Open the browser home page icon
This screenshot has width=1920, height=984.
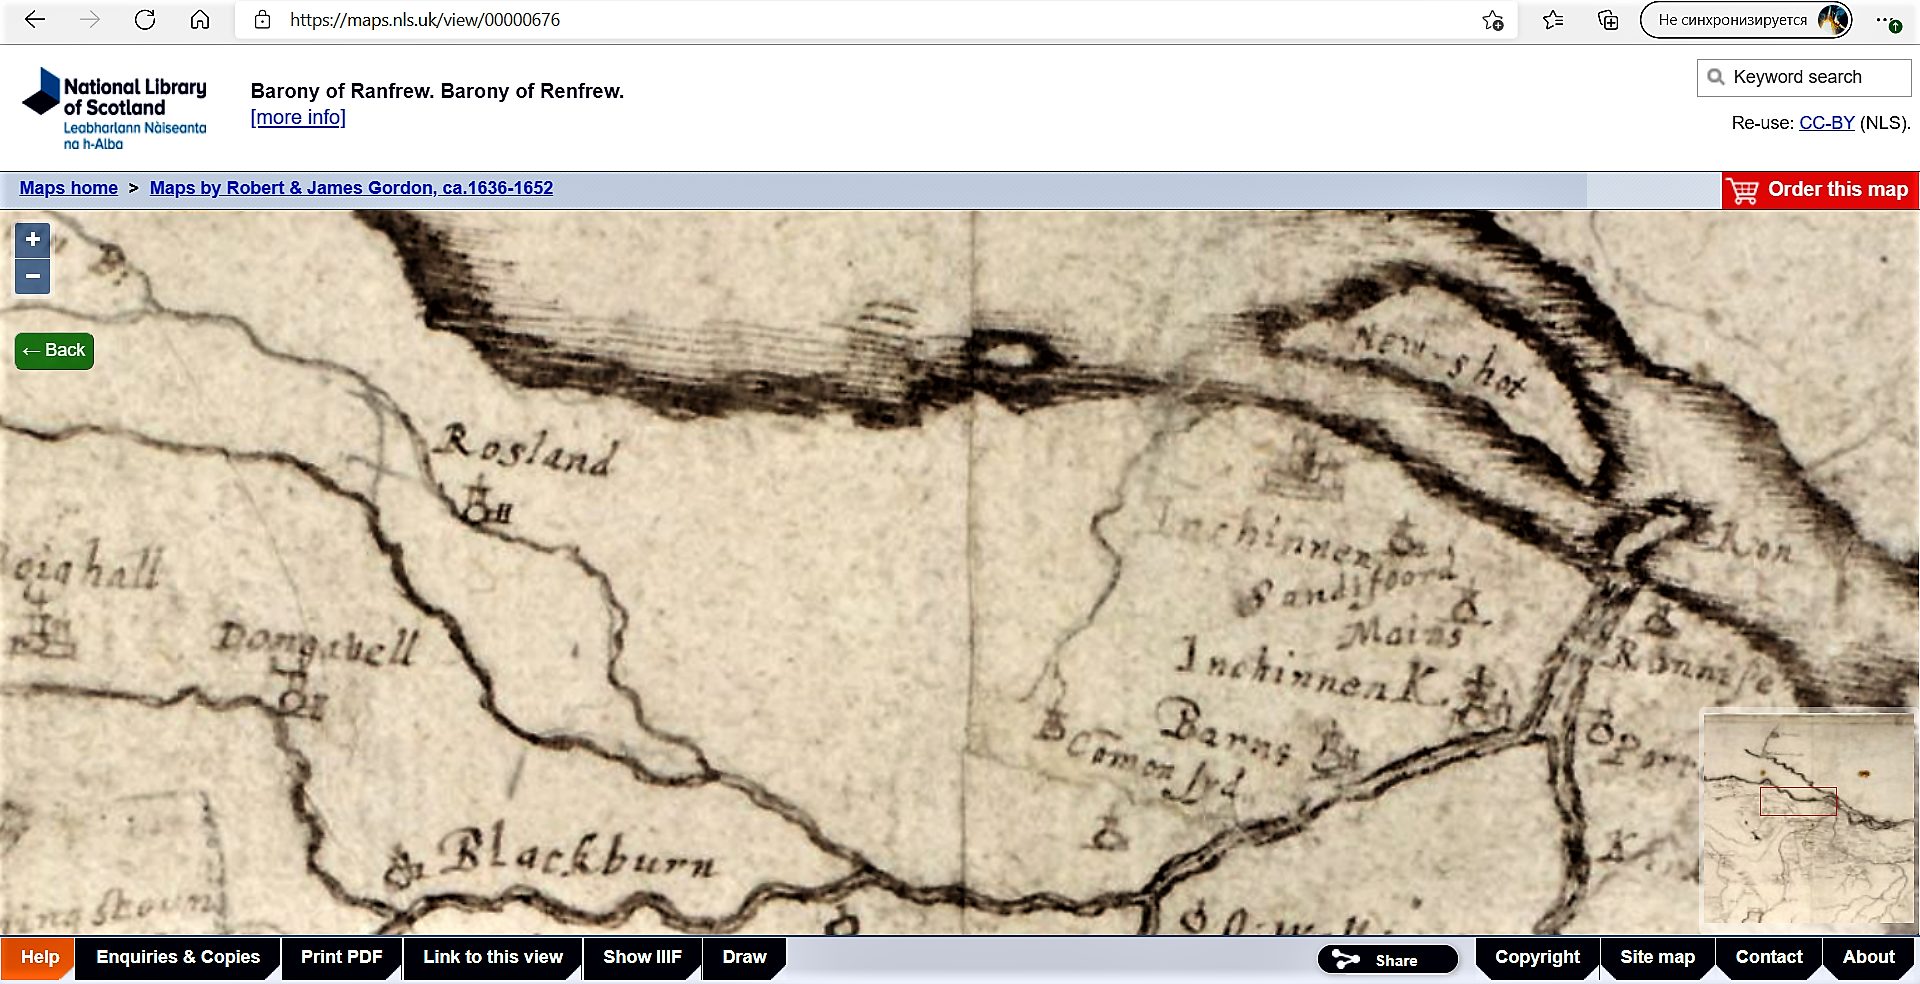pos(200,20)
